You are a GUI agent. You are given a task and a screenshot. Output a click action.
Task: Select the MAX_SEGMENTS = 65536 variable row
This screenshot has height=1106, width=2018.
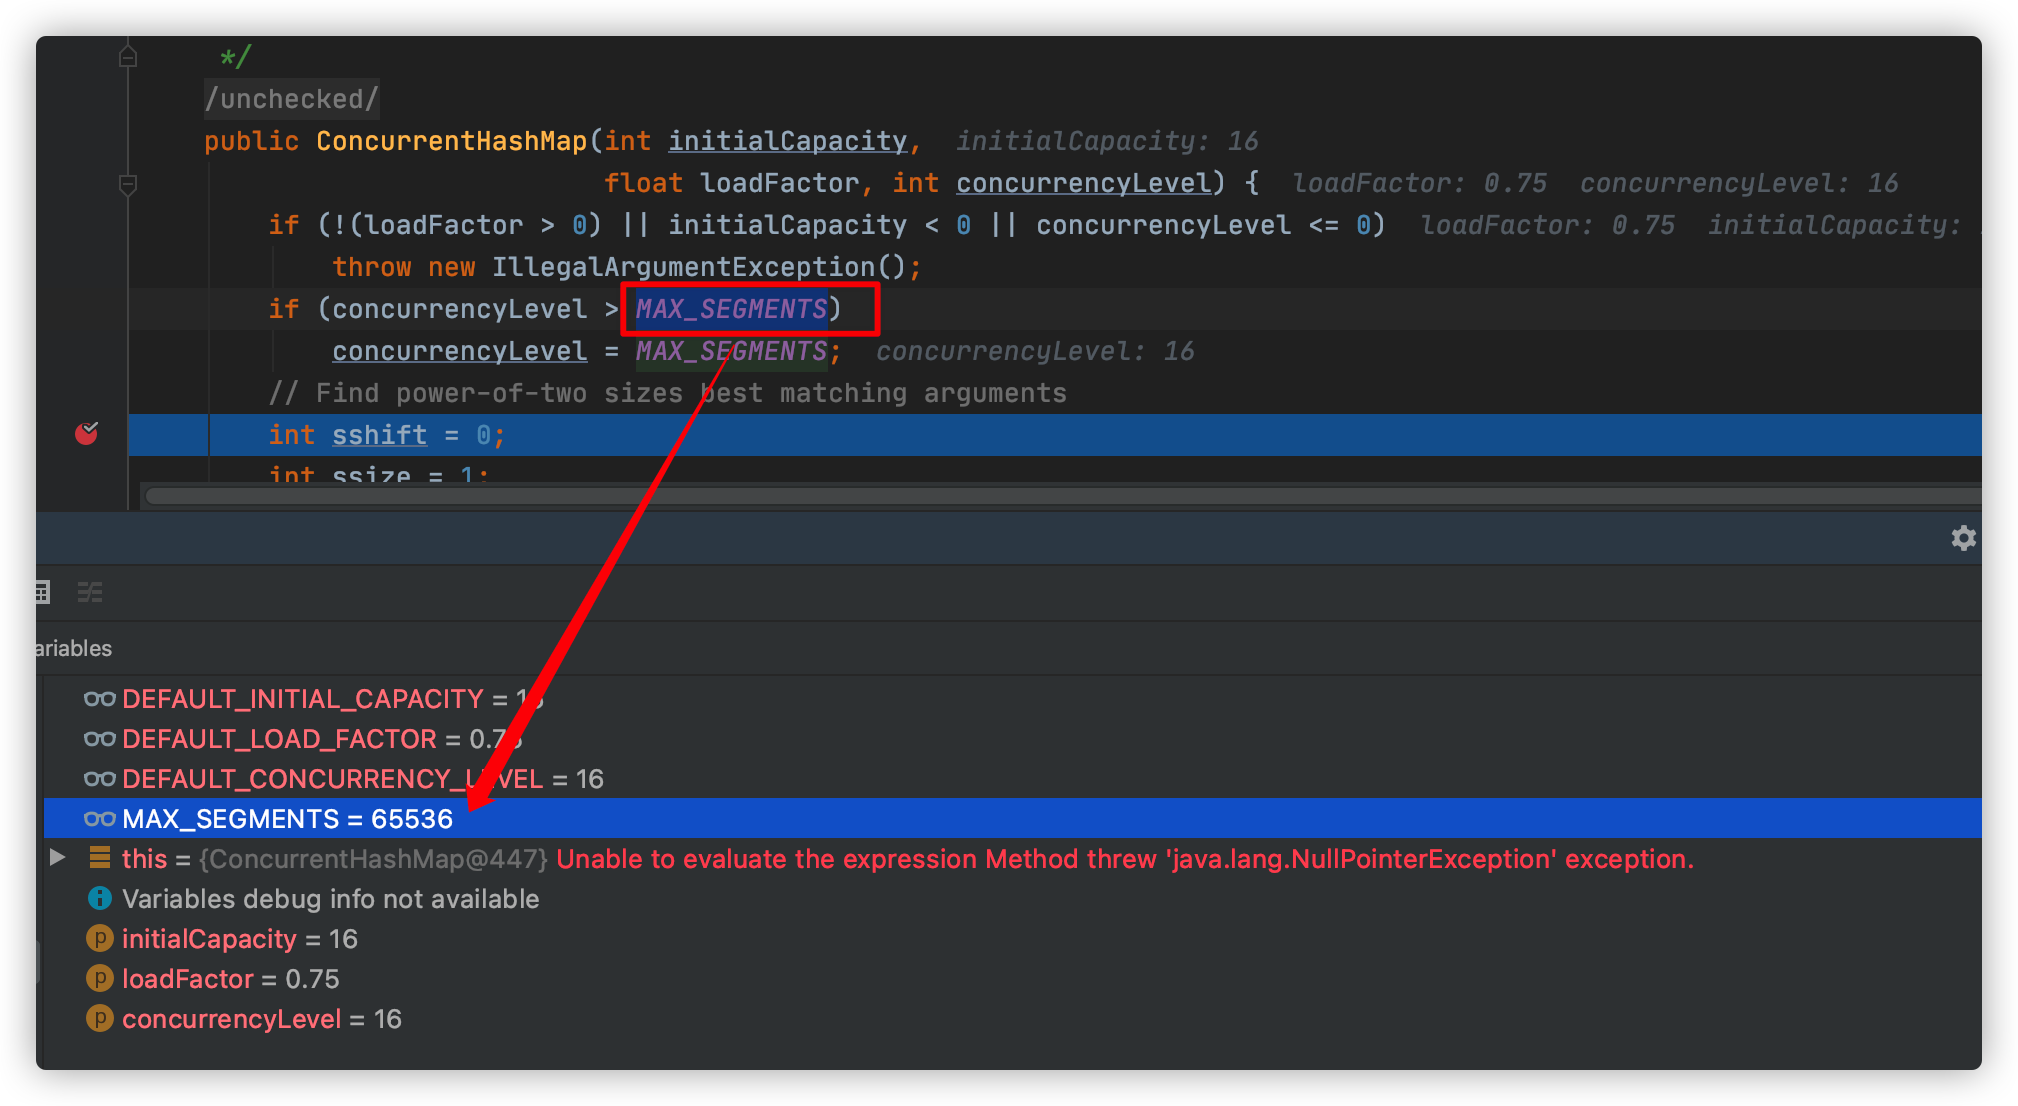coord(1012,818)
